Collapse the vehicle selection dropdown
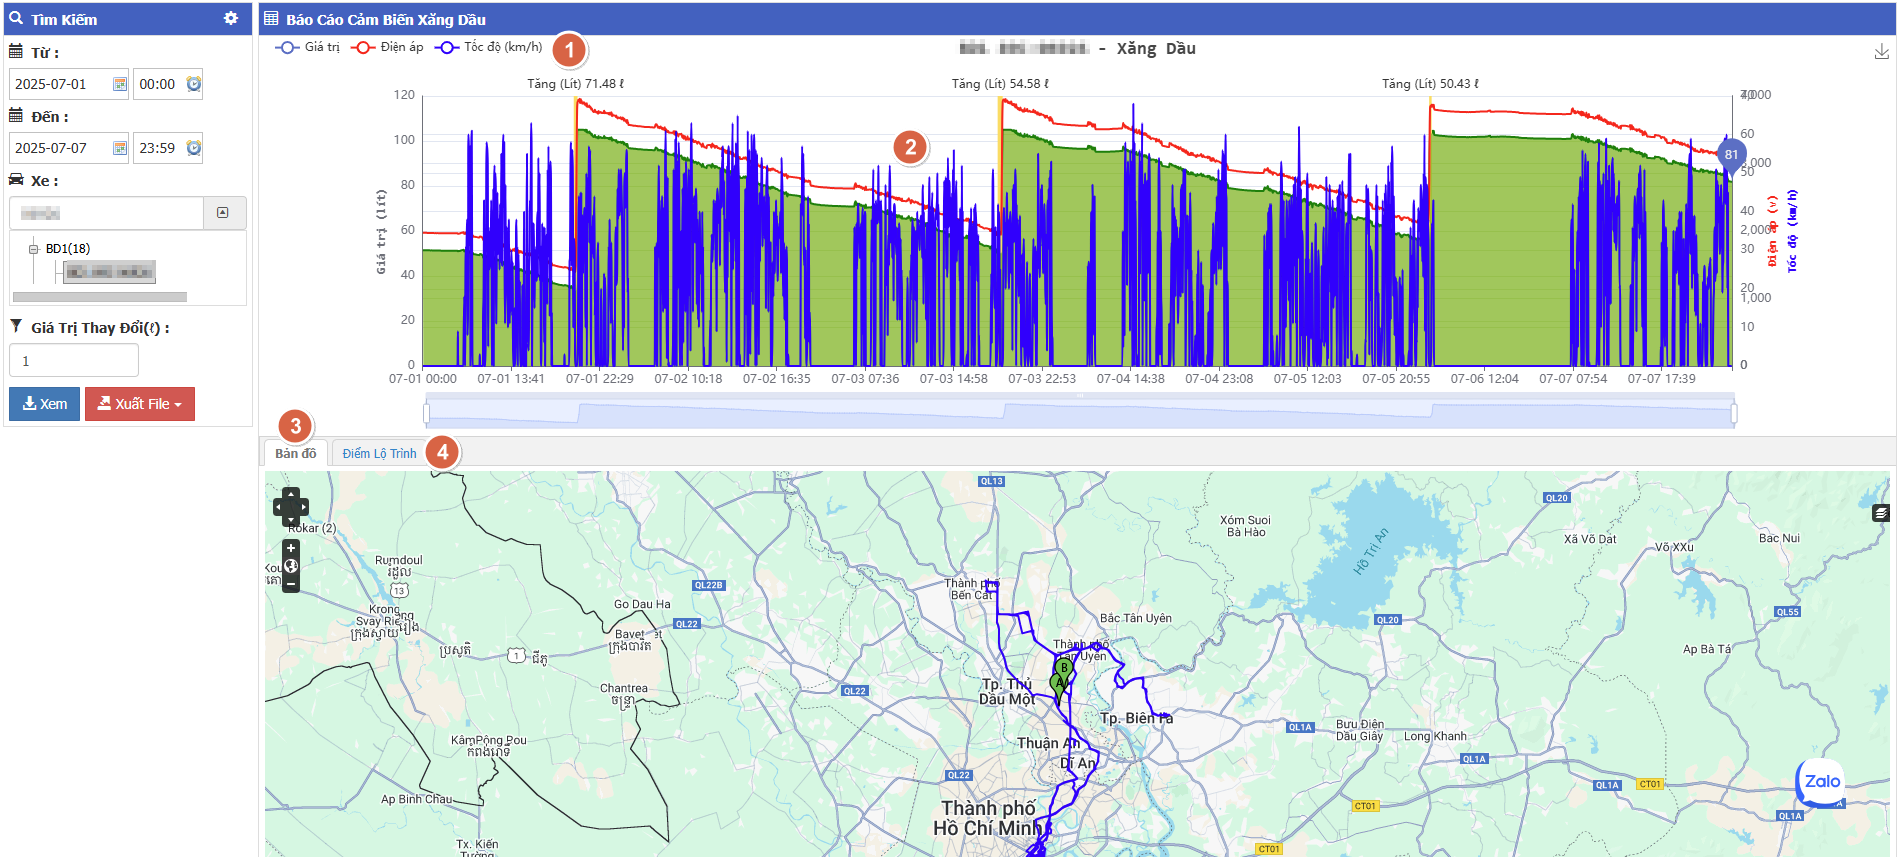This screenshot has width=1900, height=857. [x=223, y=213]
